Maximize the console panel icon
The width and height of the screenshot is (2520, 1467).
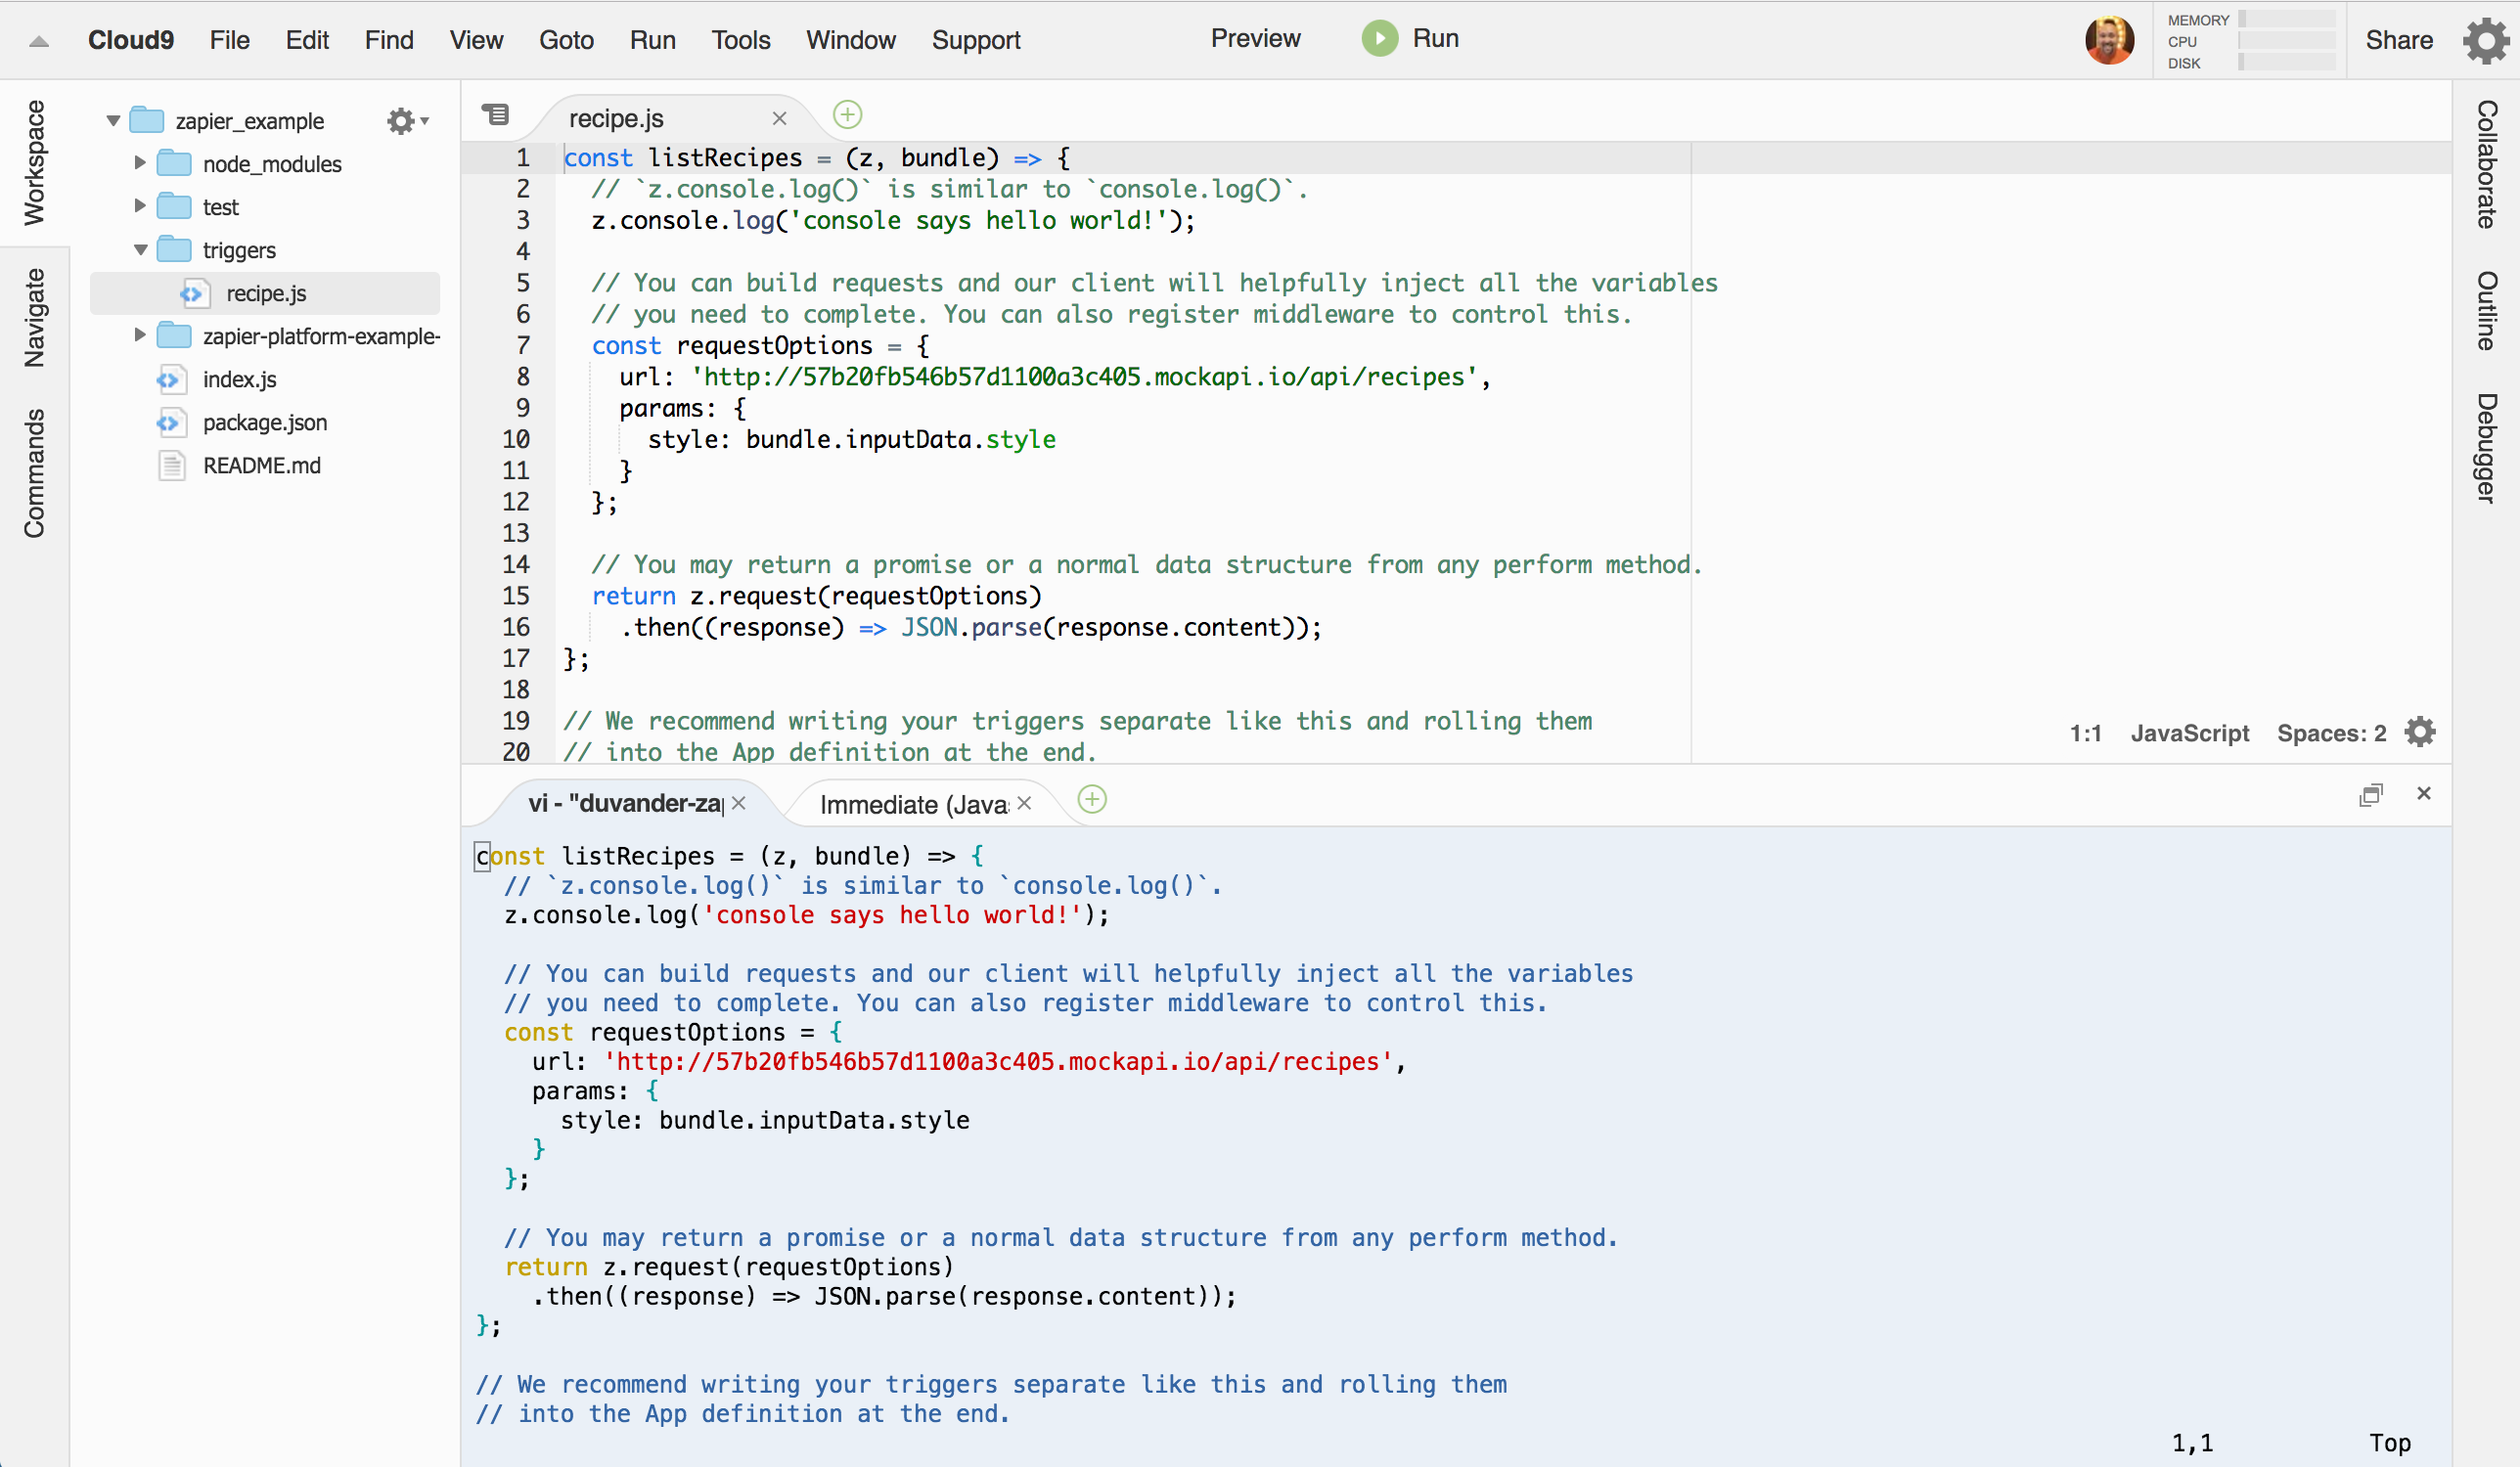(x=2370, y=795)
